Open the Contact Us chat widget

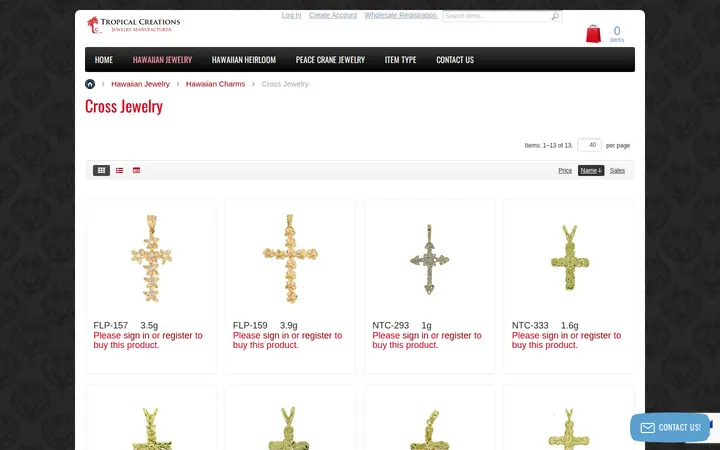click(x=670, y=428)
